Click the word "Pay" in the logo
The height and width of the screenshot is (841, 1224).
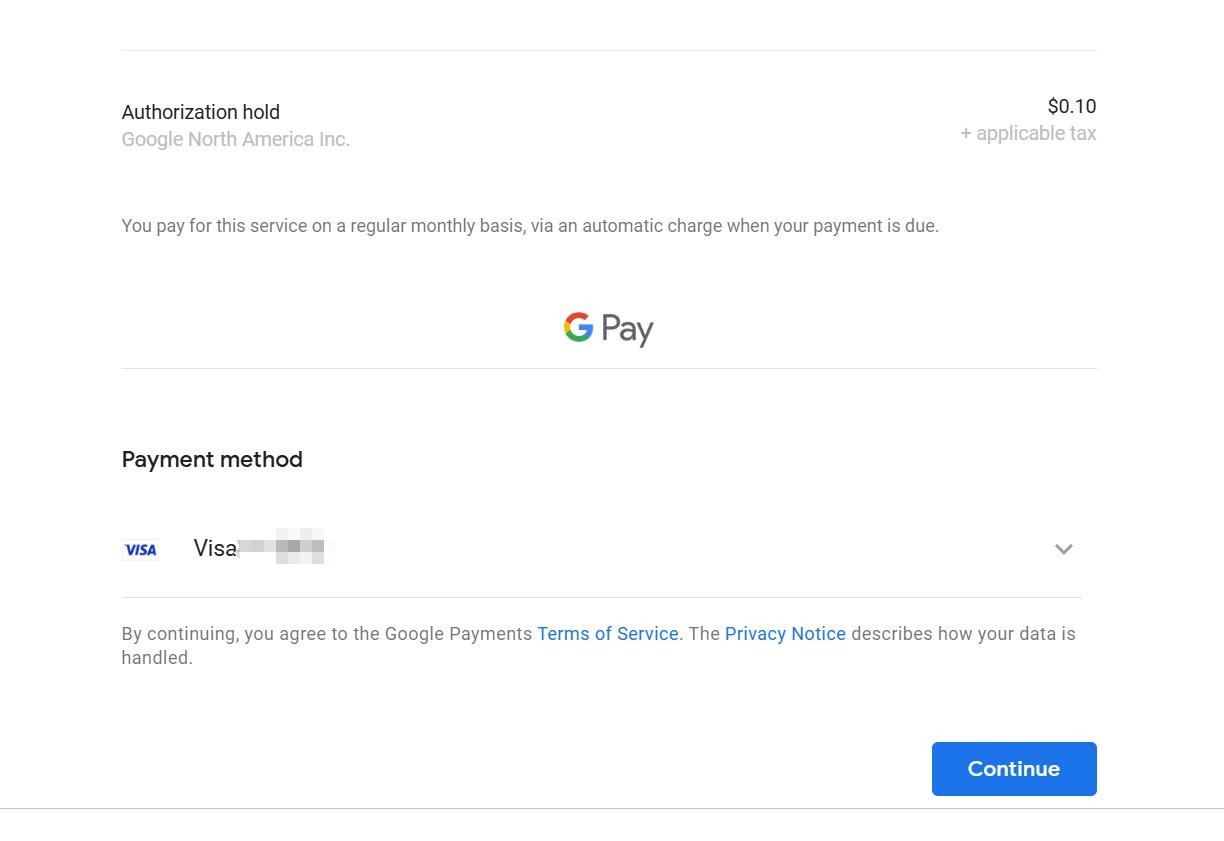pyautogui.click(x=627, y=330)
